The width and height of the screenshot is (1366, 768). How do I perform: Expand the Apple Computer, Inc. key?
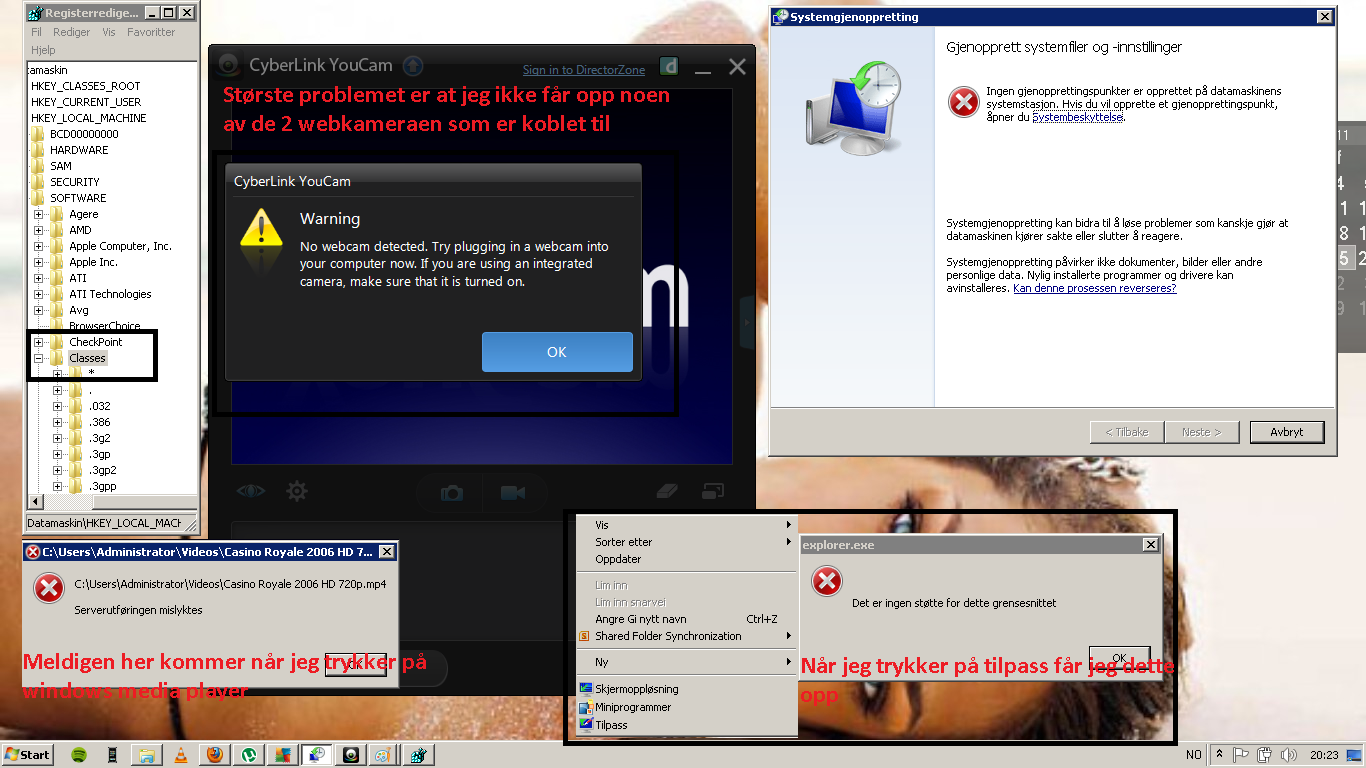pos(39,246)
